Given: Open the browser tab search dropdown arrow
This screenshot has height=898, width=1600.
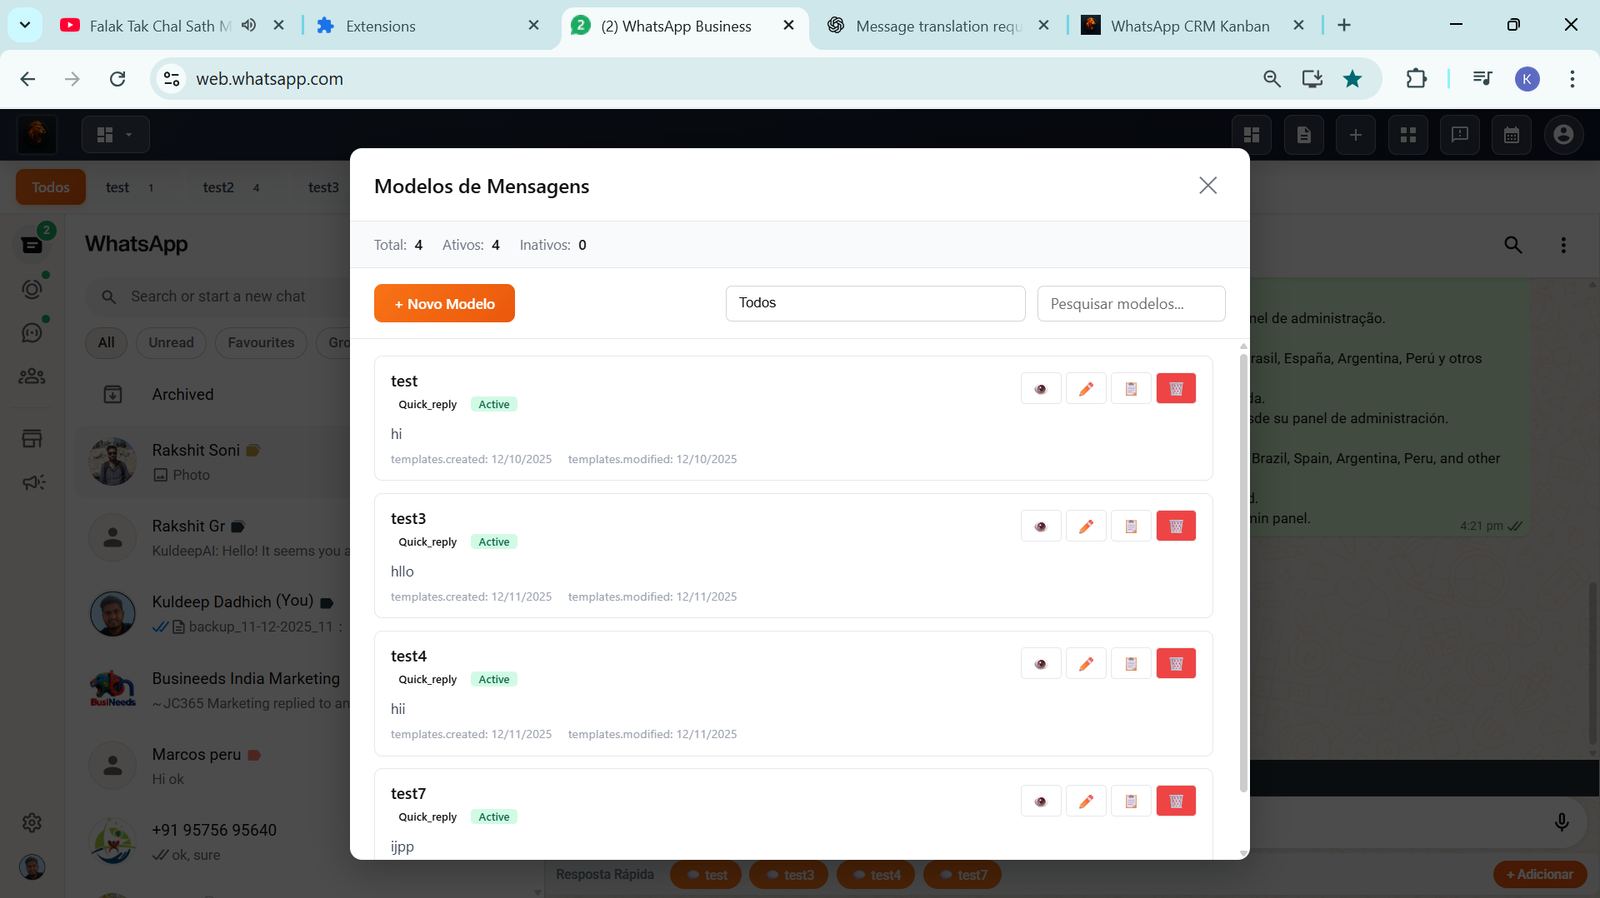Looking at the screenshot, I should [25, 25].
